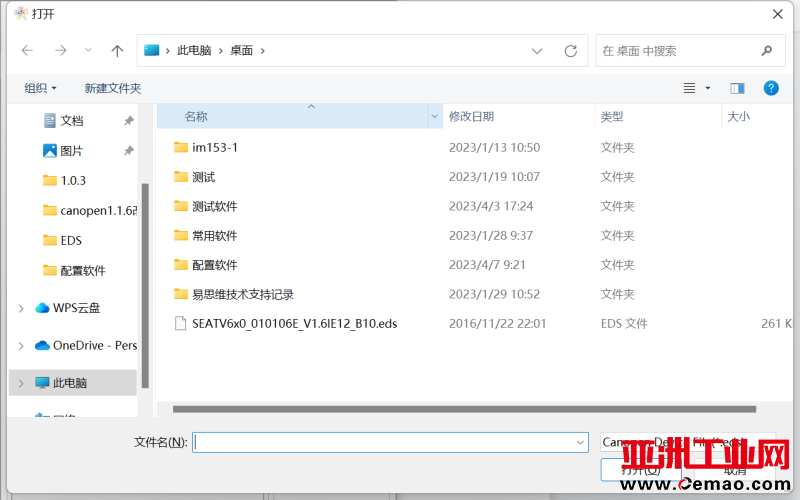Select 此电脑 in the address breadcrumb
Viewport: 800px width, 500px height.
pyautogui.click(x=194, y=51)
